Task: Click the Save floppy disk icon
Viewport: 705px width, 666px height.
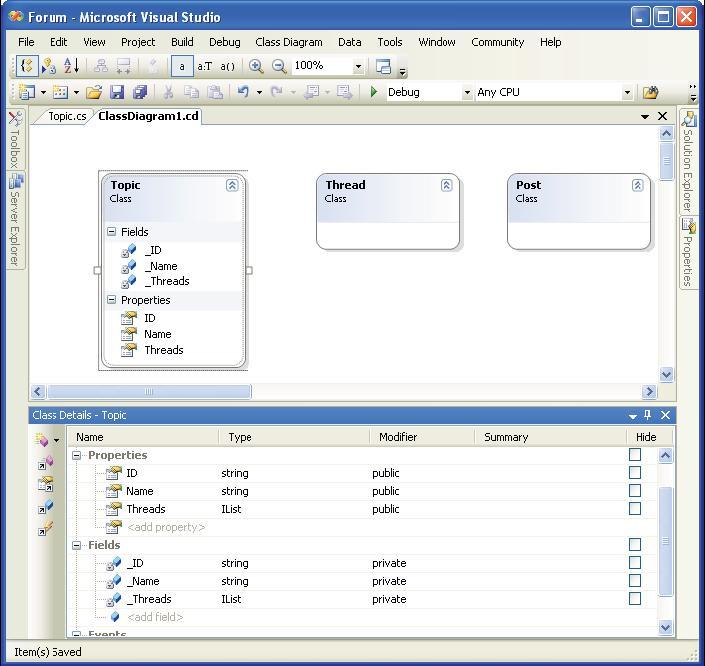Action: (x=117, y=92)
